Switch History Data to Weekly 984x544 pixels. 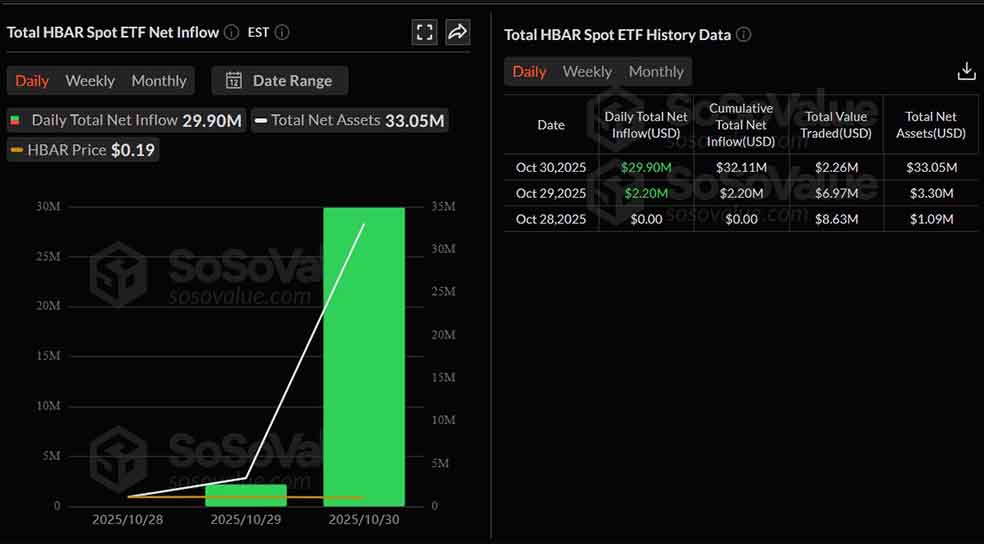pos(587,72)
